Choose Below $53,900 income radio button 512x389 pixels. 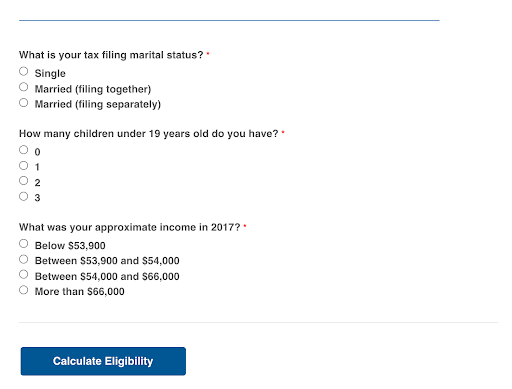23,244
